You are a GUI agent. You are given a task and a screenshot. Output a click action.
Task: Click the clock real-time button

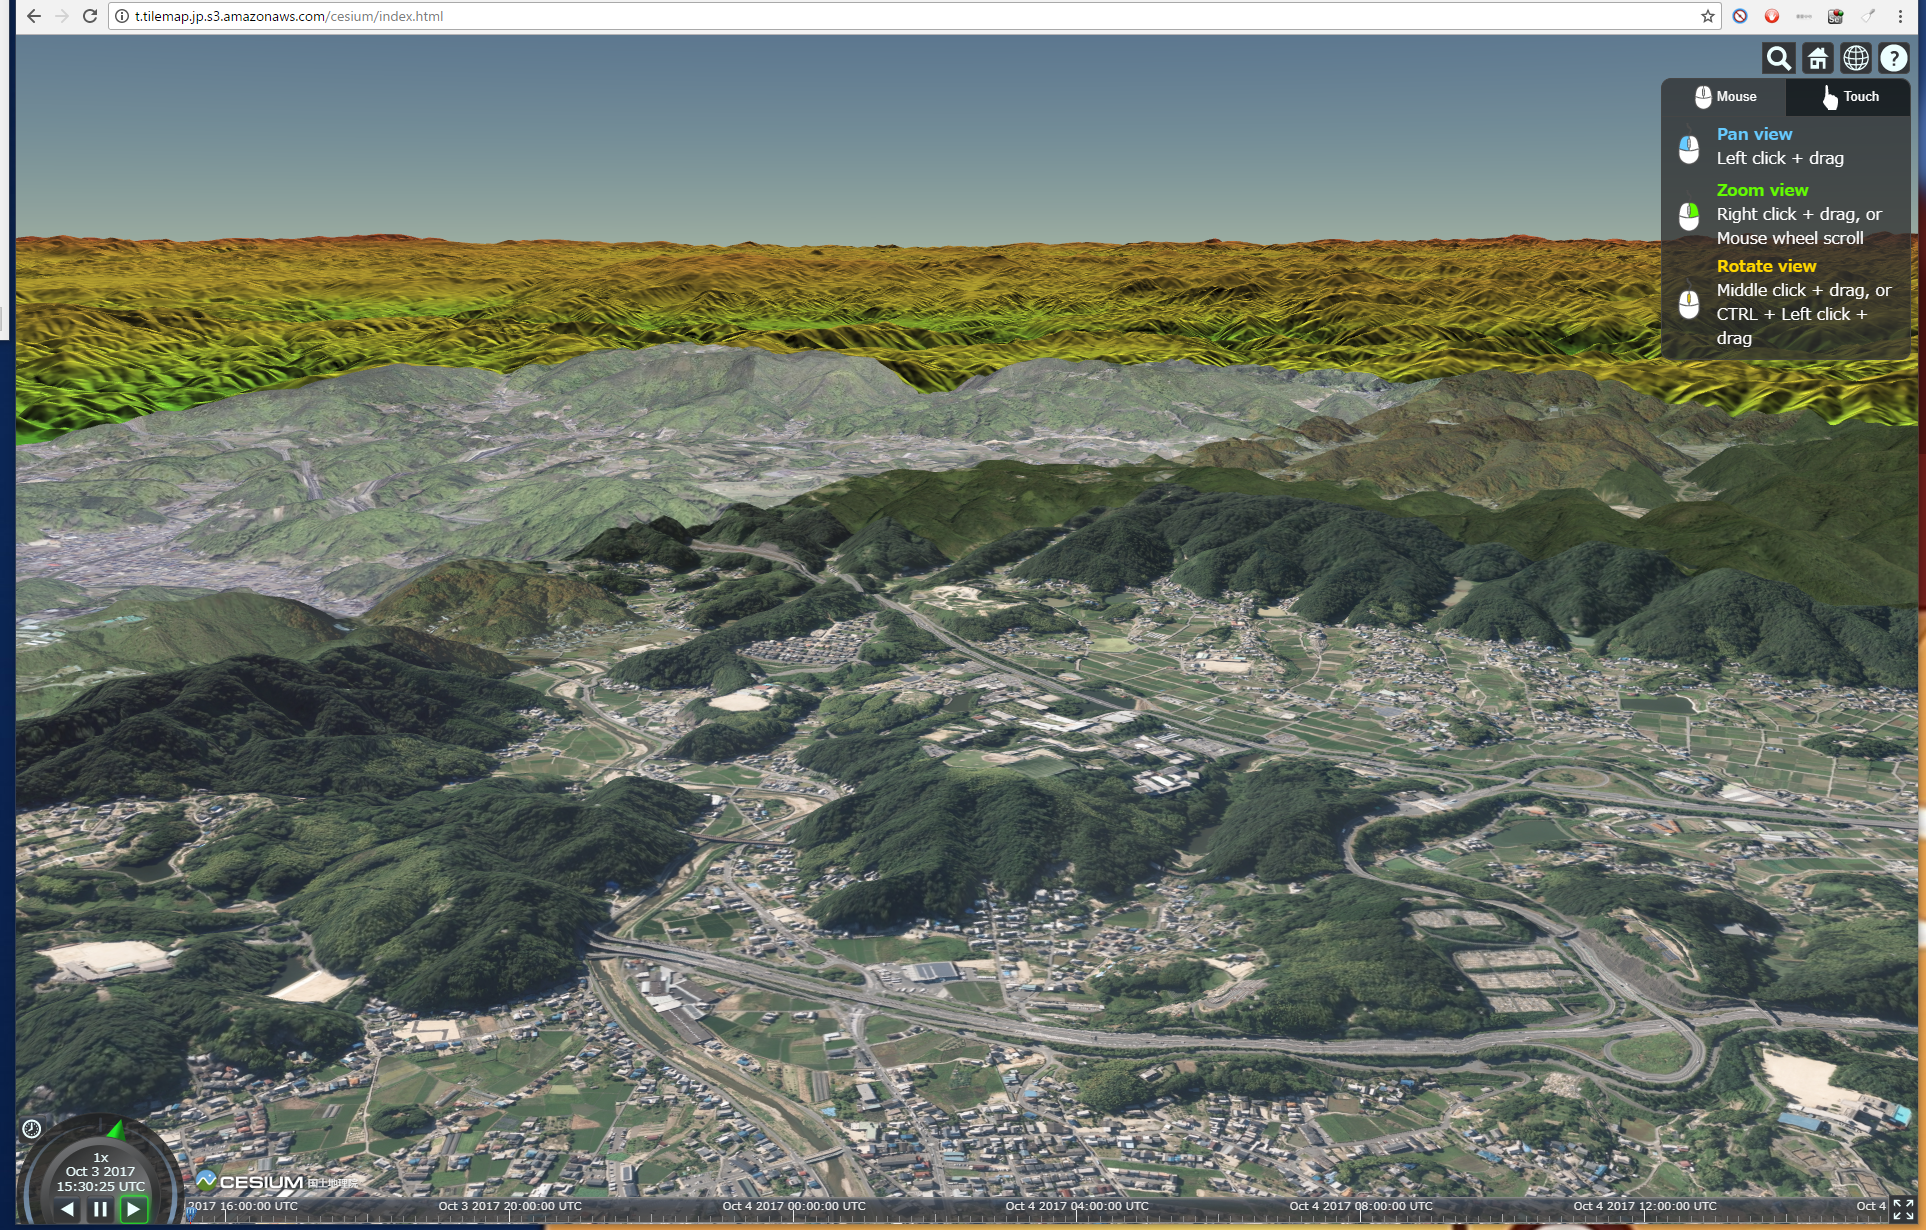[32, 1129]
